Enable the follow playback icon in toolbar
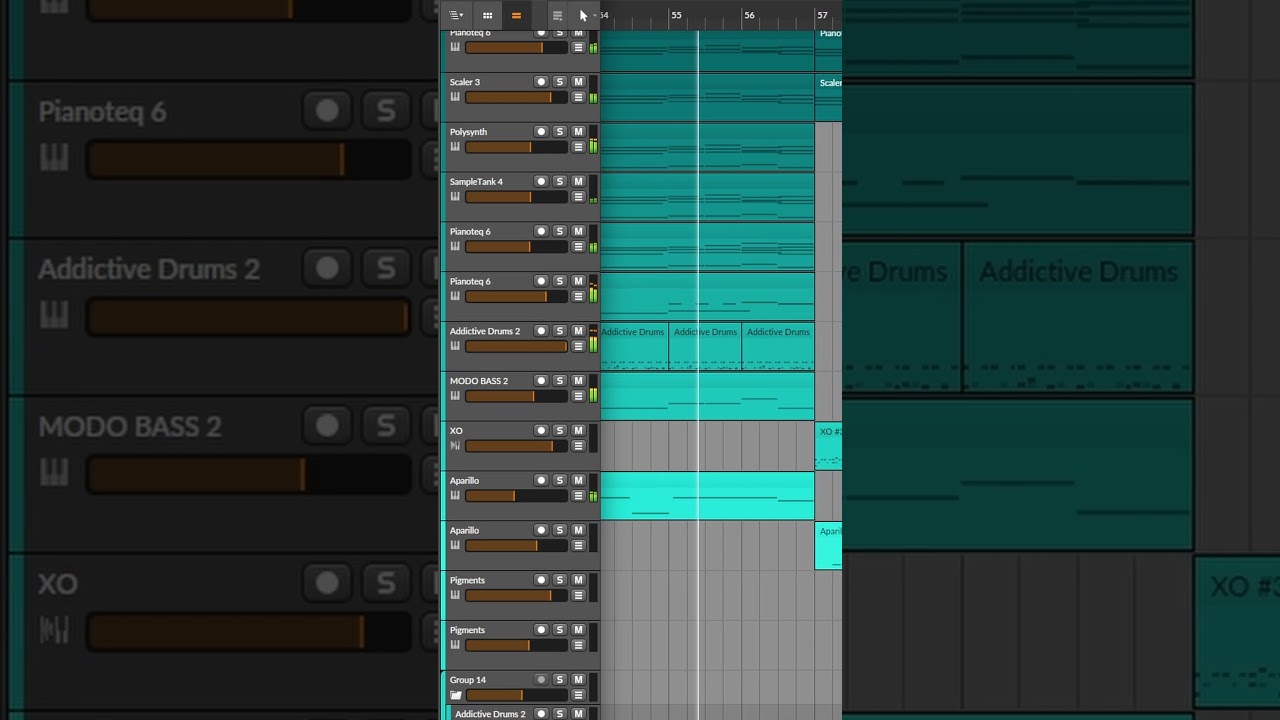 [557, 15]
